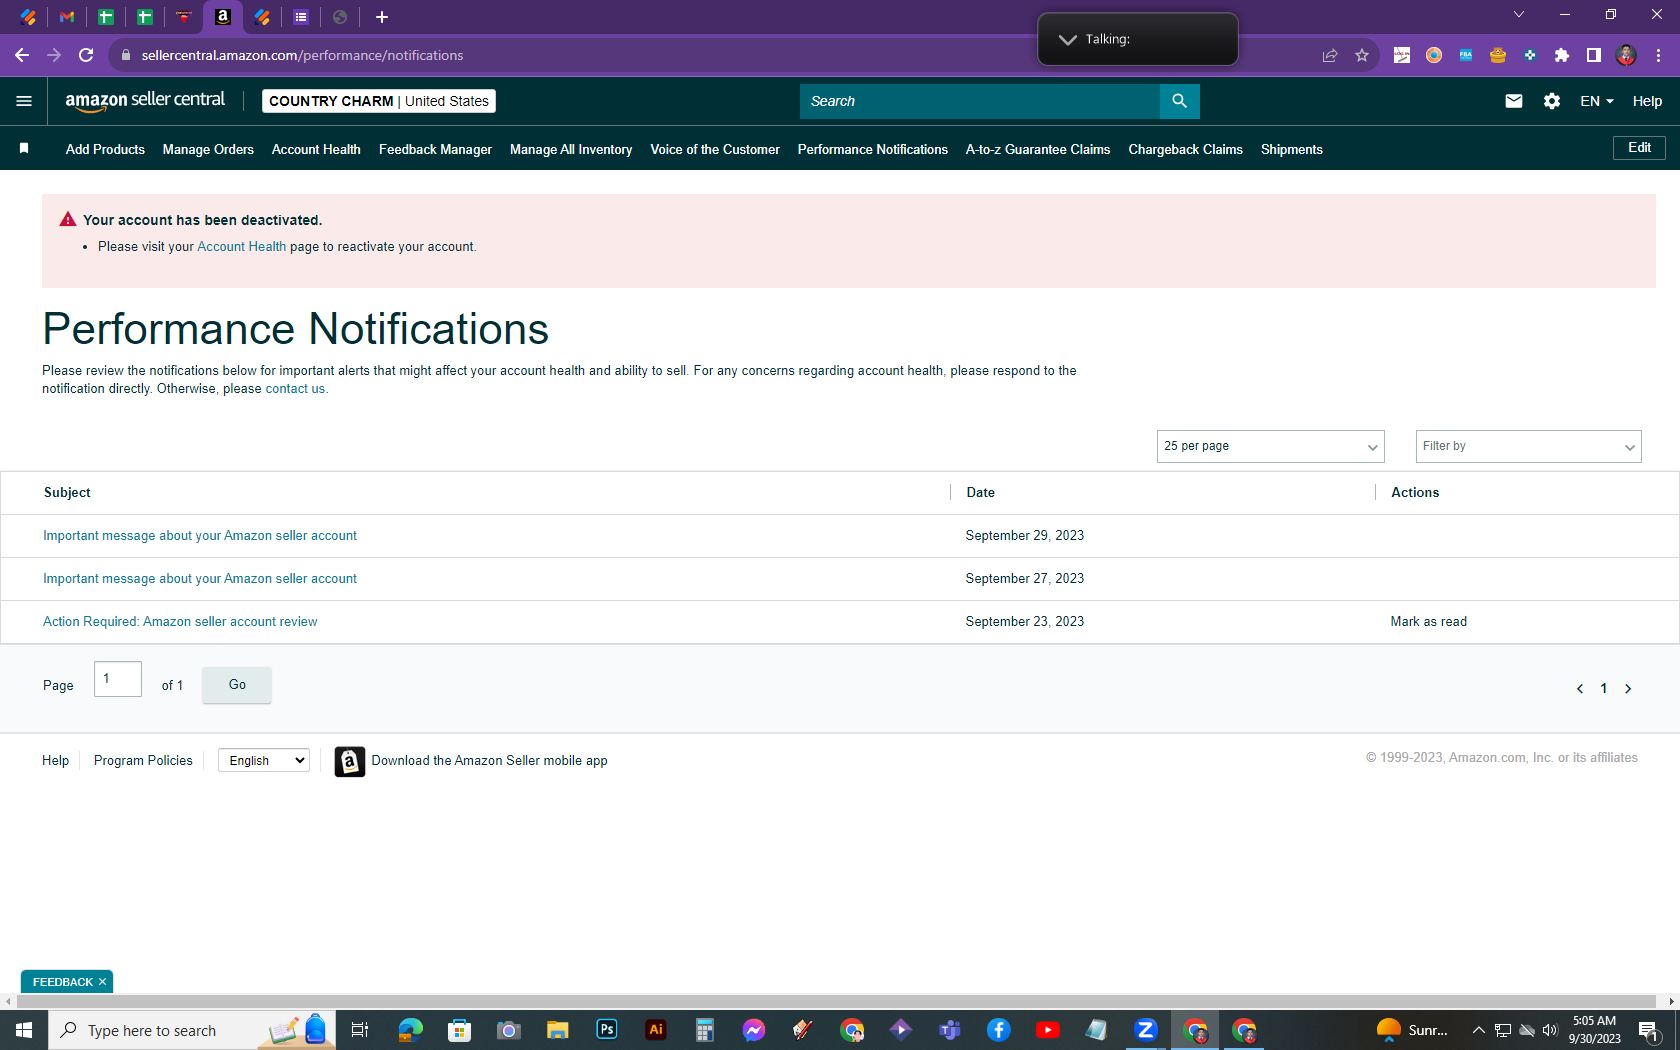Expand the 25 per page dropdown
This screenshot has height=1050, width=1680.
tap(1271, 446)
